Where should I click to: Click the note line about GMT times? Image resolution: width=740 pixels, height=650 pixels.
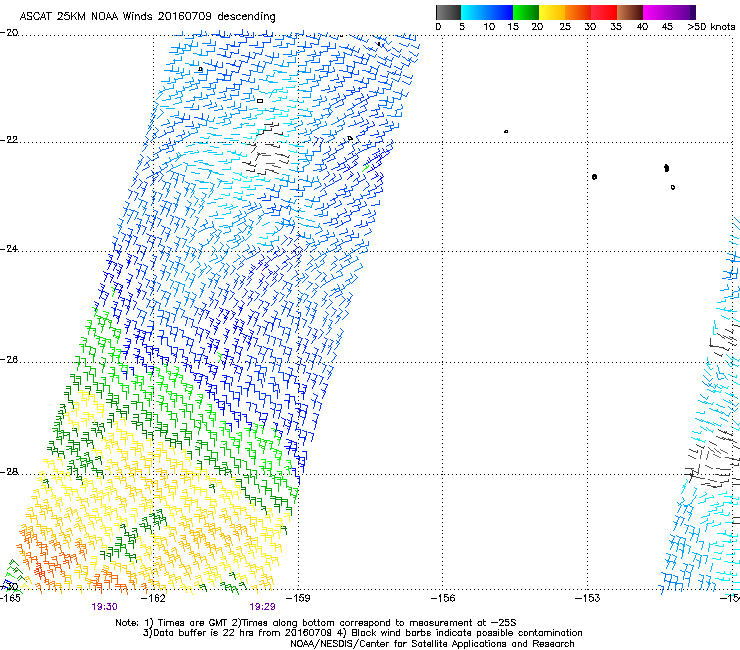coord(316,623)
